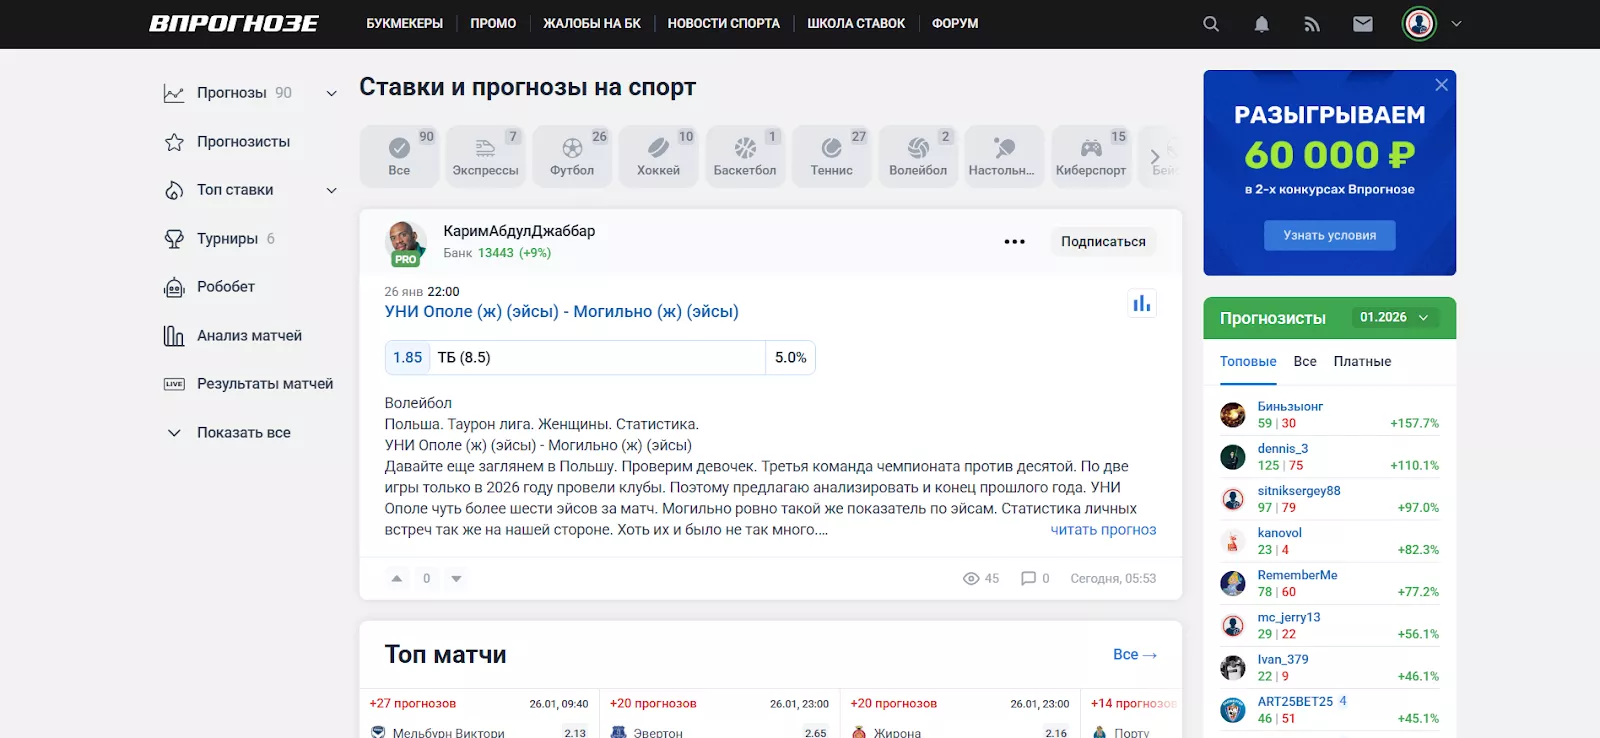Upvote the forecast
Viewport: 1600px width, 738px height.
click(397, 578)
